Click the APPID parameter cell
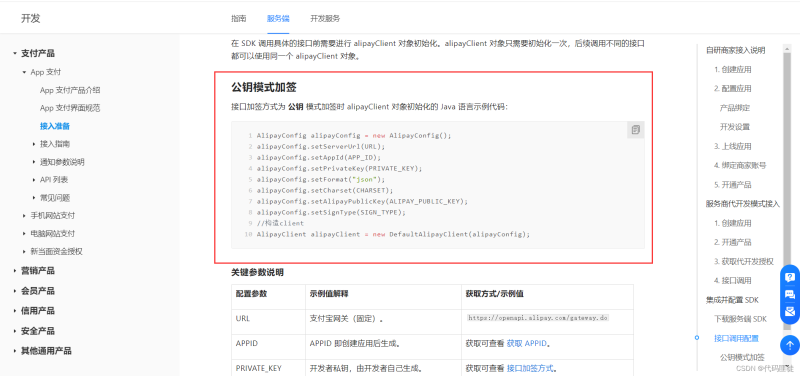The image size is (800, 376). [268, 347]
